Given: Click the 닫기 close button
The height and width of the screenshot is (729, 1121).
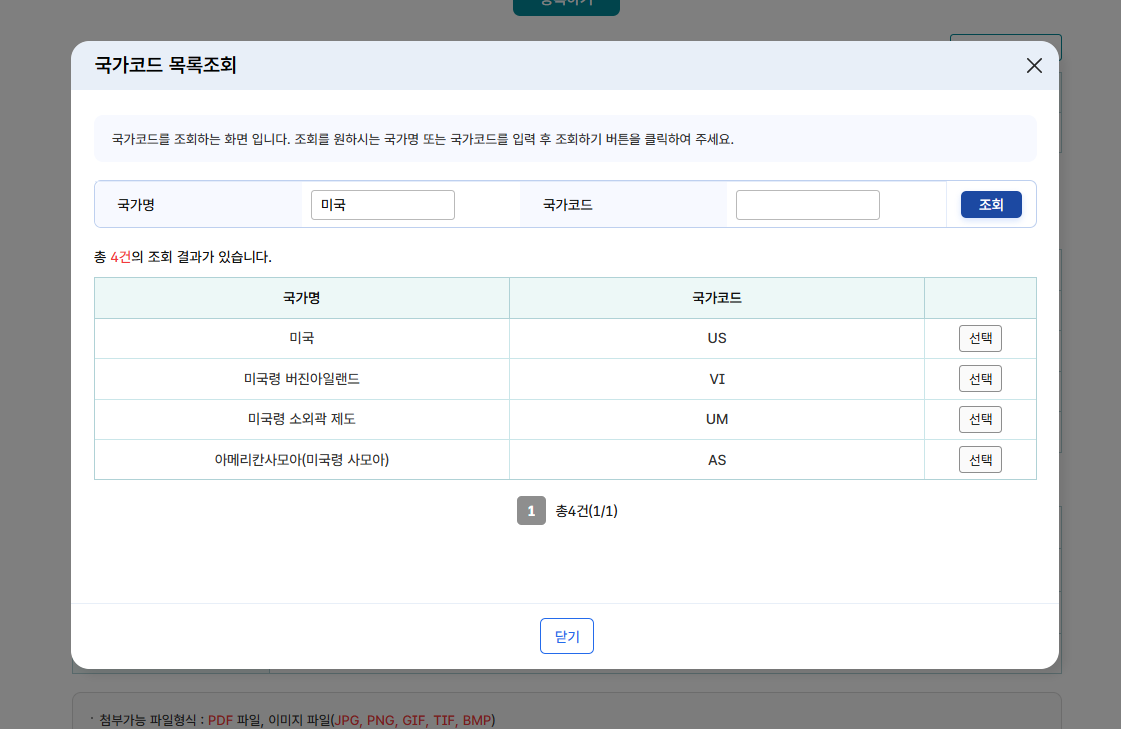Looking at the screenshot, I should click(x=566, y=635).
